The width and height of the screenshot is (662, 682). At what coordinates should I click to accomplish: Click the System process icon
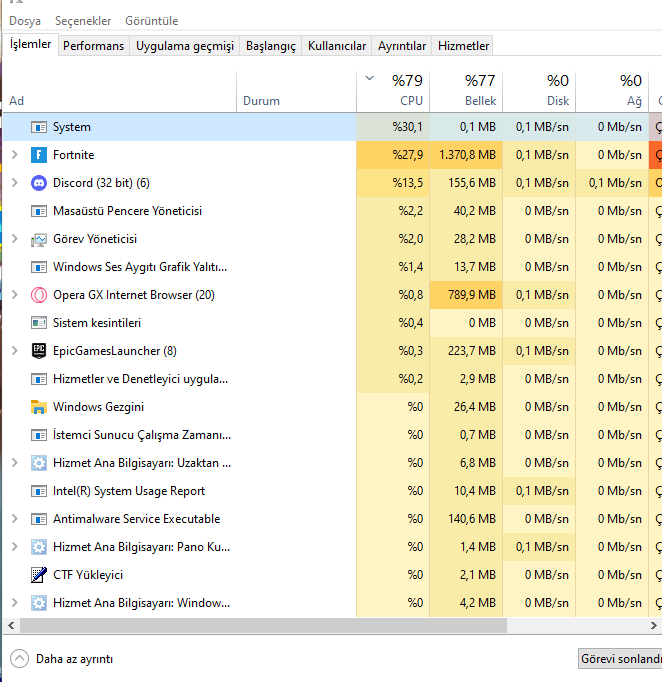point(39,127)
